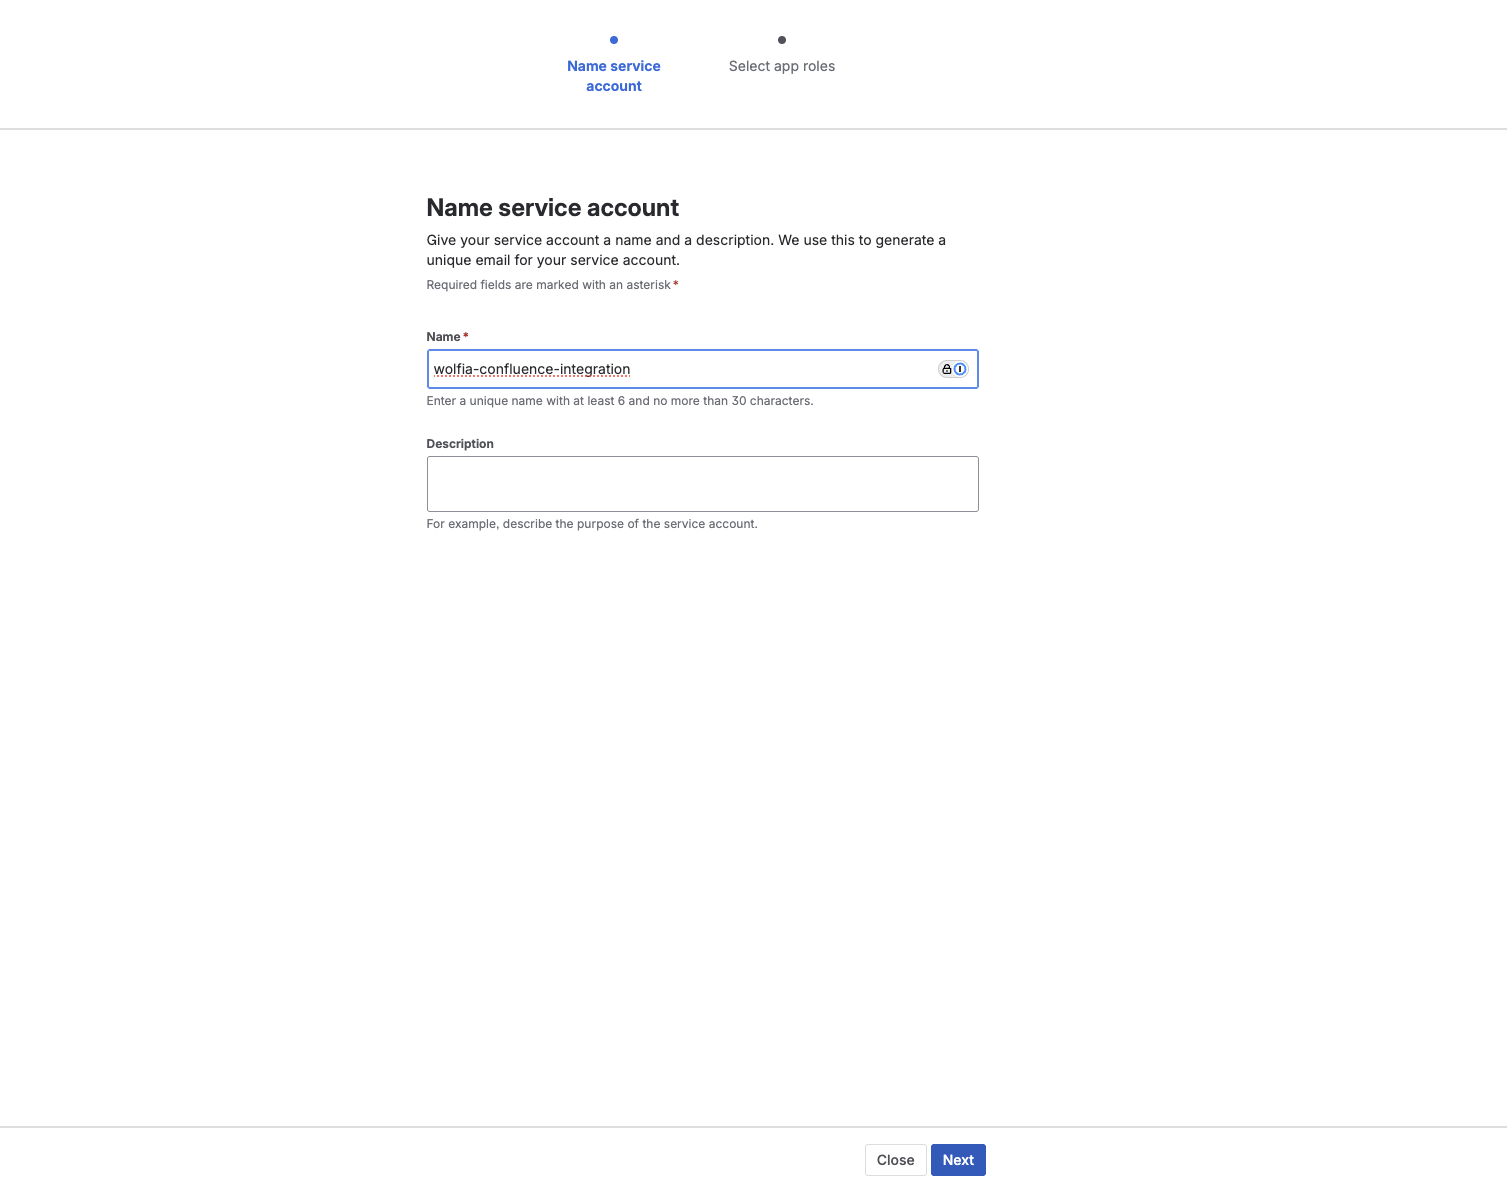Click the blue dot above Name service account

pyautogui.click(x=613, y=40)
